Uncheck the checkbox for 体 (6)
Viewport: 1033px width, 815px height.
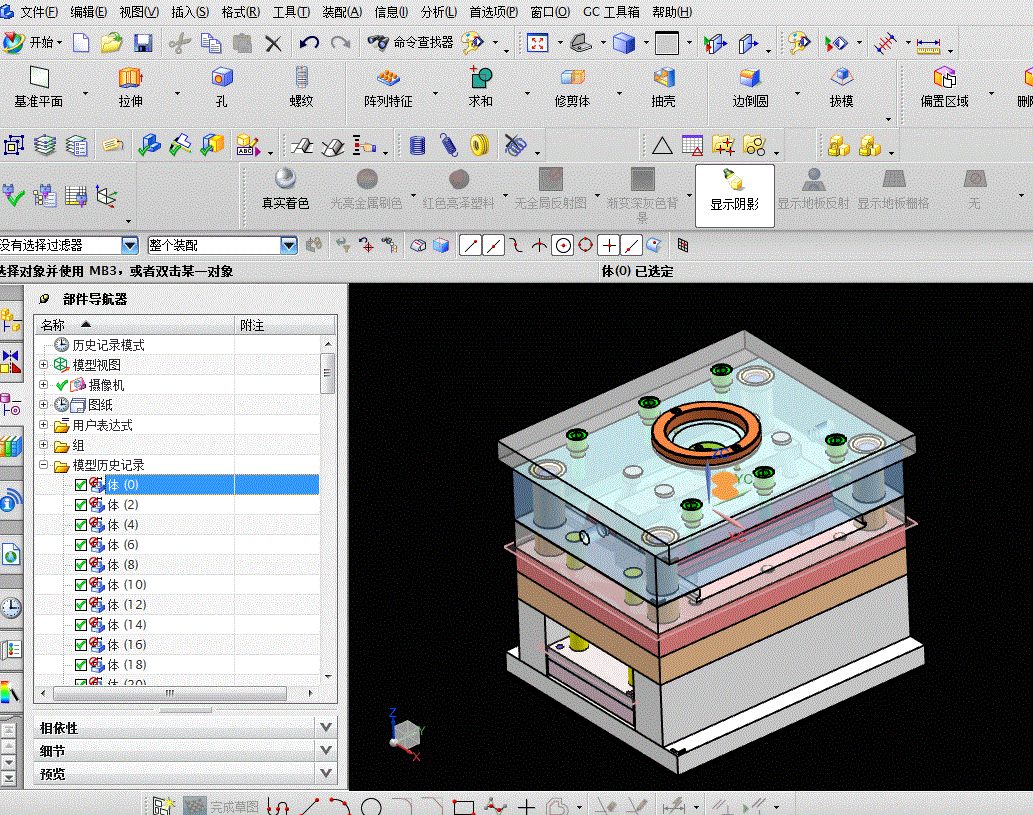(81, 545)
